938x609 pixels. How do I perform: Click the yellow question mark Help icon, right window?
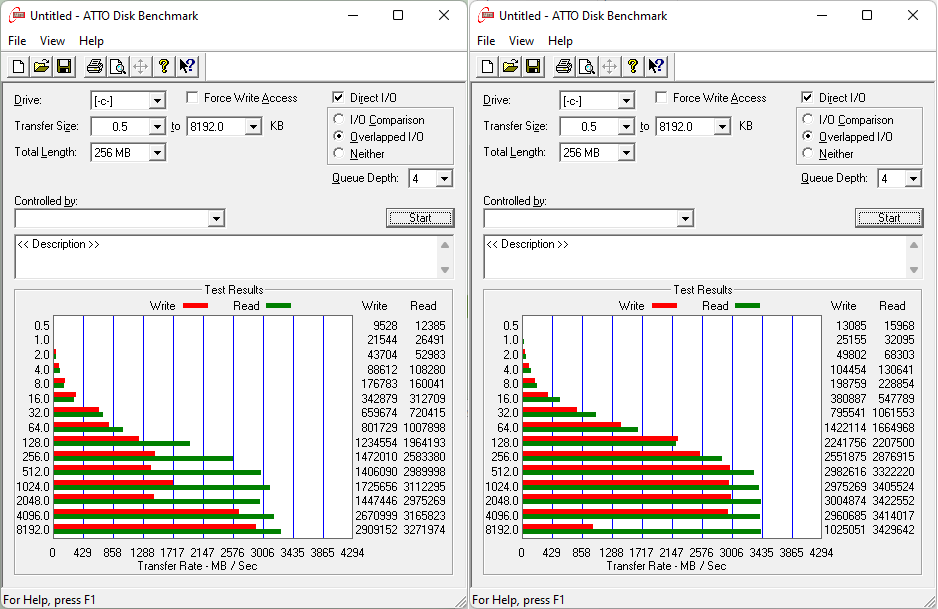click(x=632, y=66)
